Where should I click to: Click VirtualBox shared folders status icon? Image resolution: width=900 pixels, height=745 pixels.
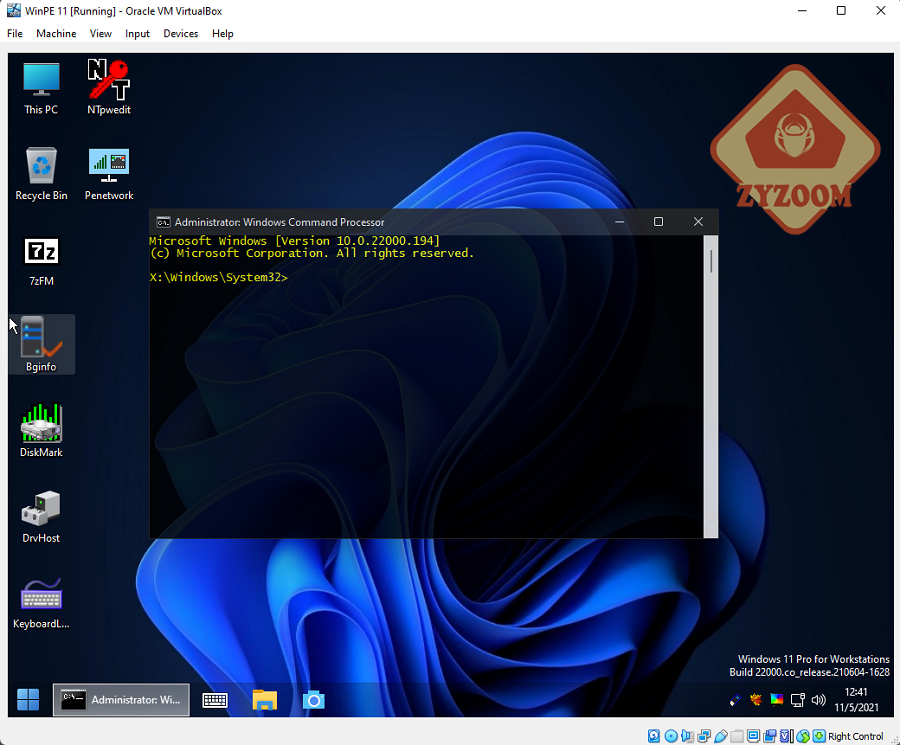pos(737,736)
